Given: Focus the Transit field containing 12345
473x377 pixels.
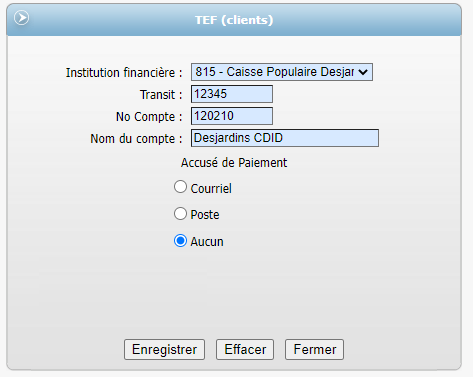Looking at the screenshot, I should point(232,94).
